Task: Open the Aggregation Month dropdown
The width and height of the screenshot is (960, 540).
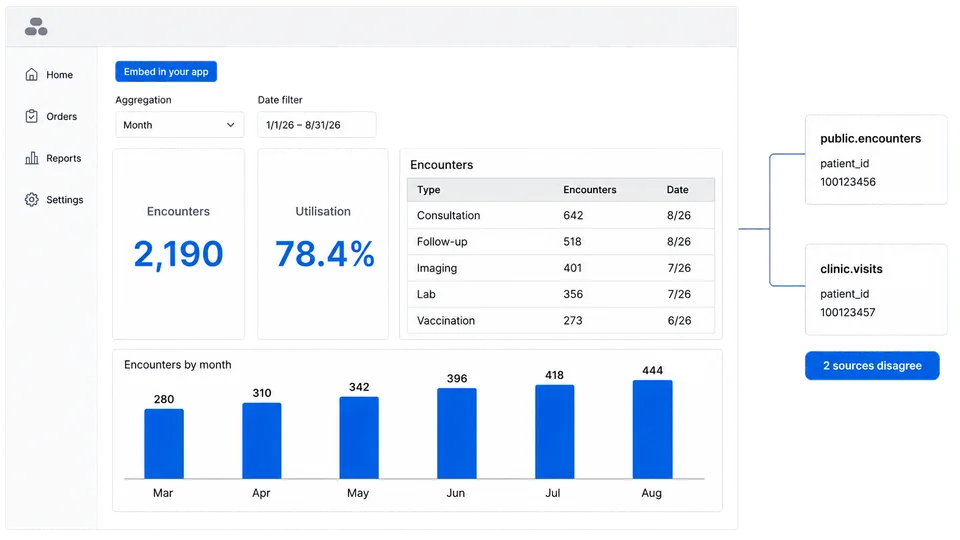Action: point(179,124)
